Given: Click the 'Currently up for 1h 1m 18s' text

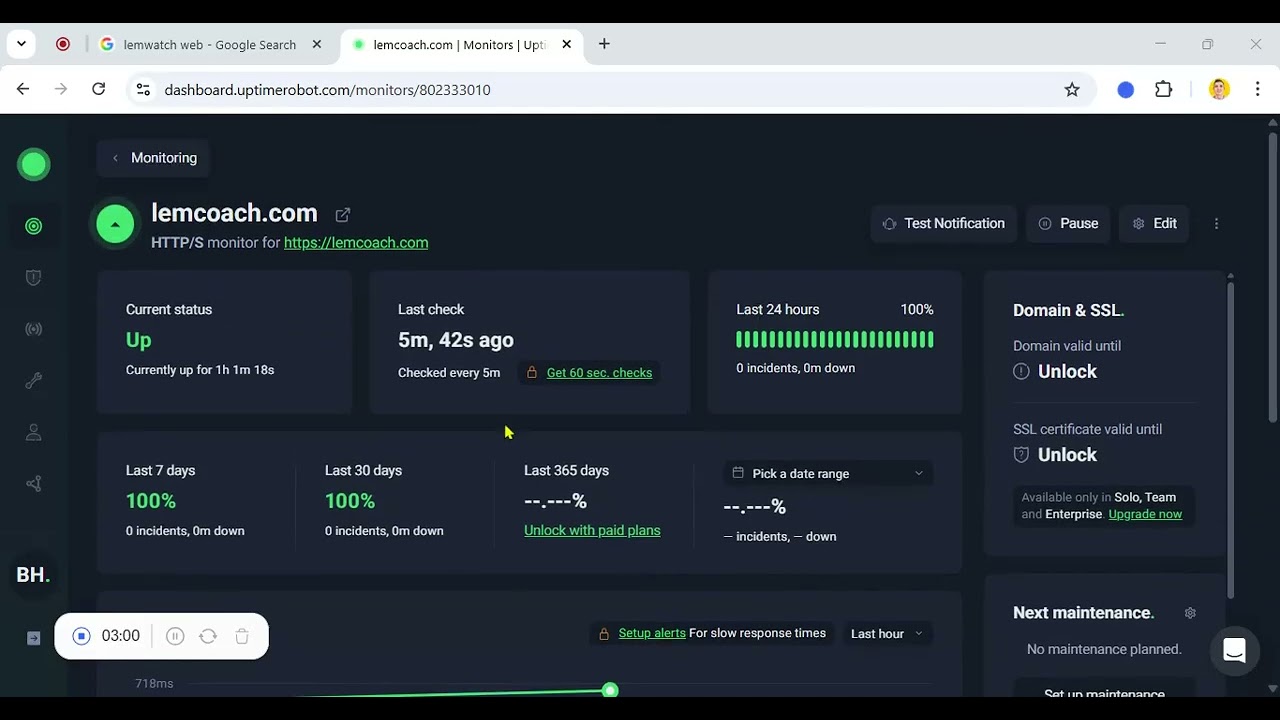Looking at the screenshot, I should tap(200, 370).
